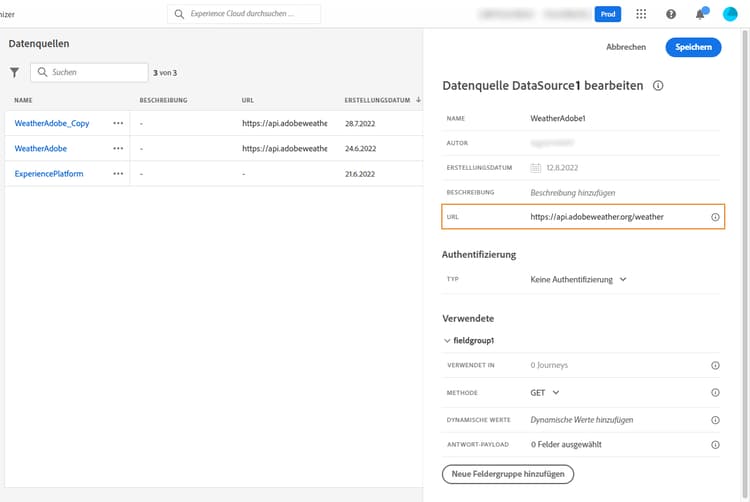The image size is (750, 502).
Task: Open the help question mark icon
Action: coord(670,15)
